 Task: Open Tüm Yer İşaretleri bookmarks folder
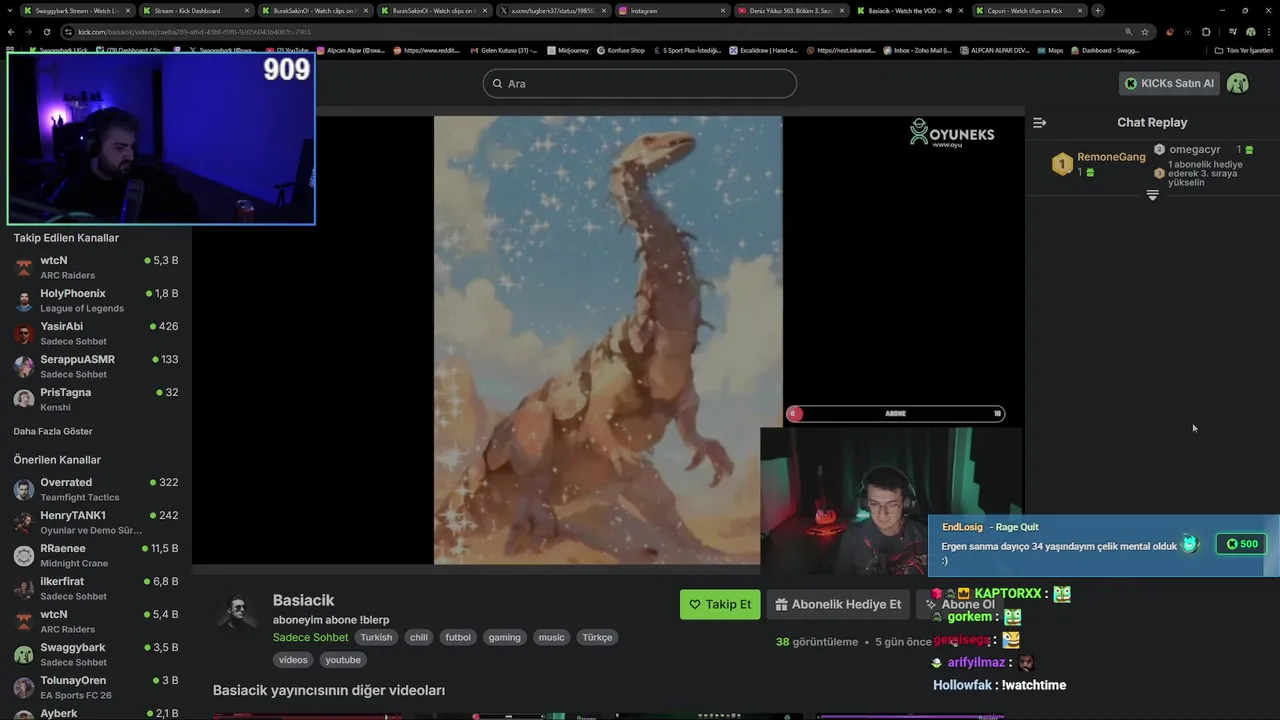(1243, 50)
